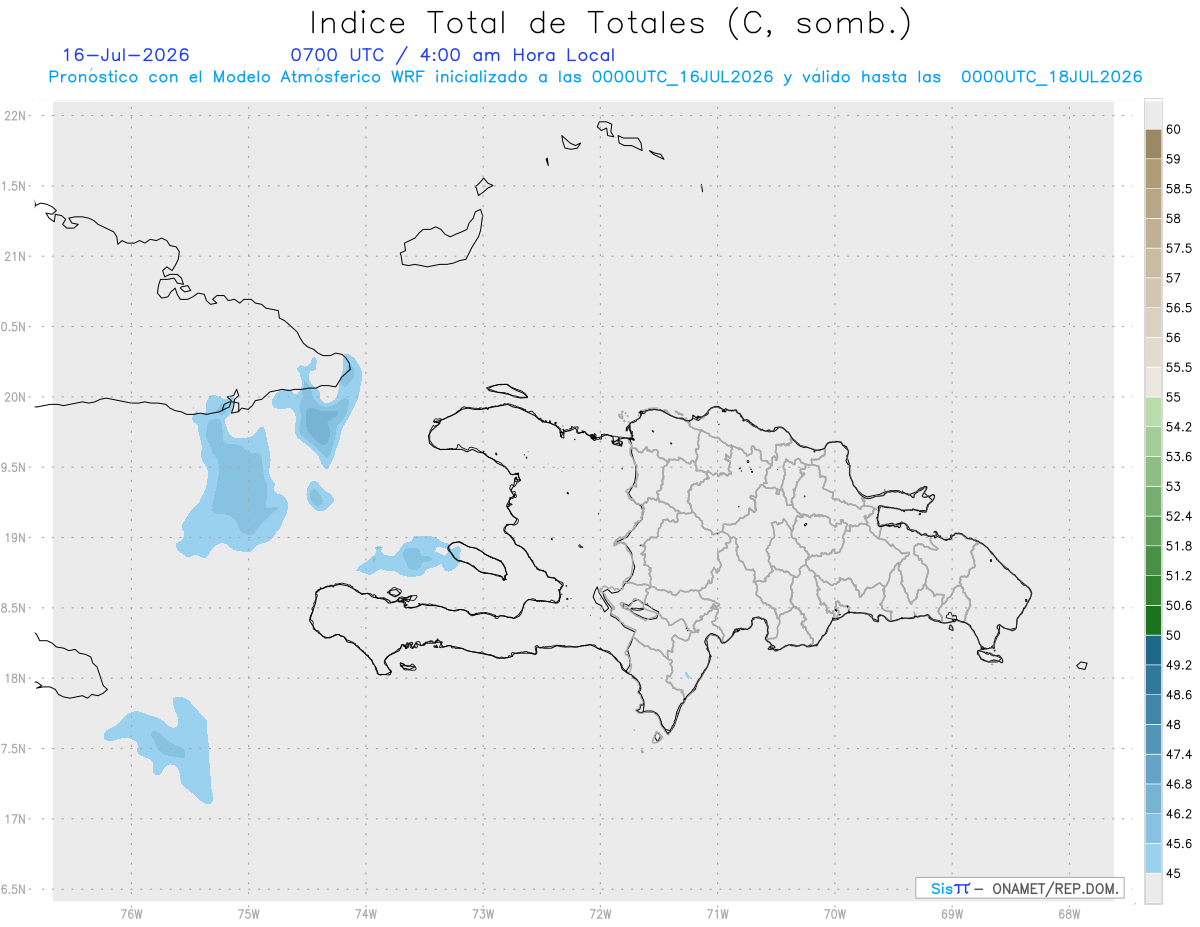This screenshot has width=1200, height=927.
Task: Click the darkest brown swatch between 59 and 60
Action: (1153, 144)
